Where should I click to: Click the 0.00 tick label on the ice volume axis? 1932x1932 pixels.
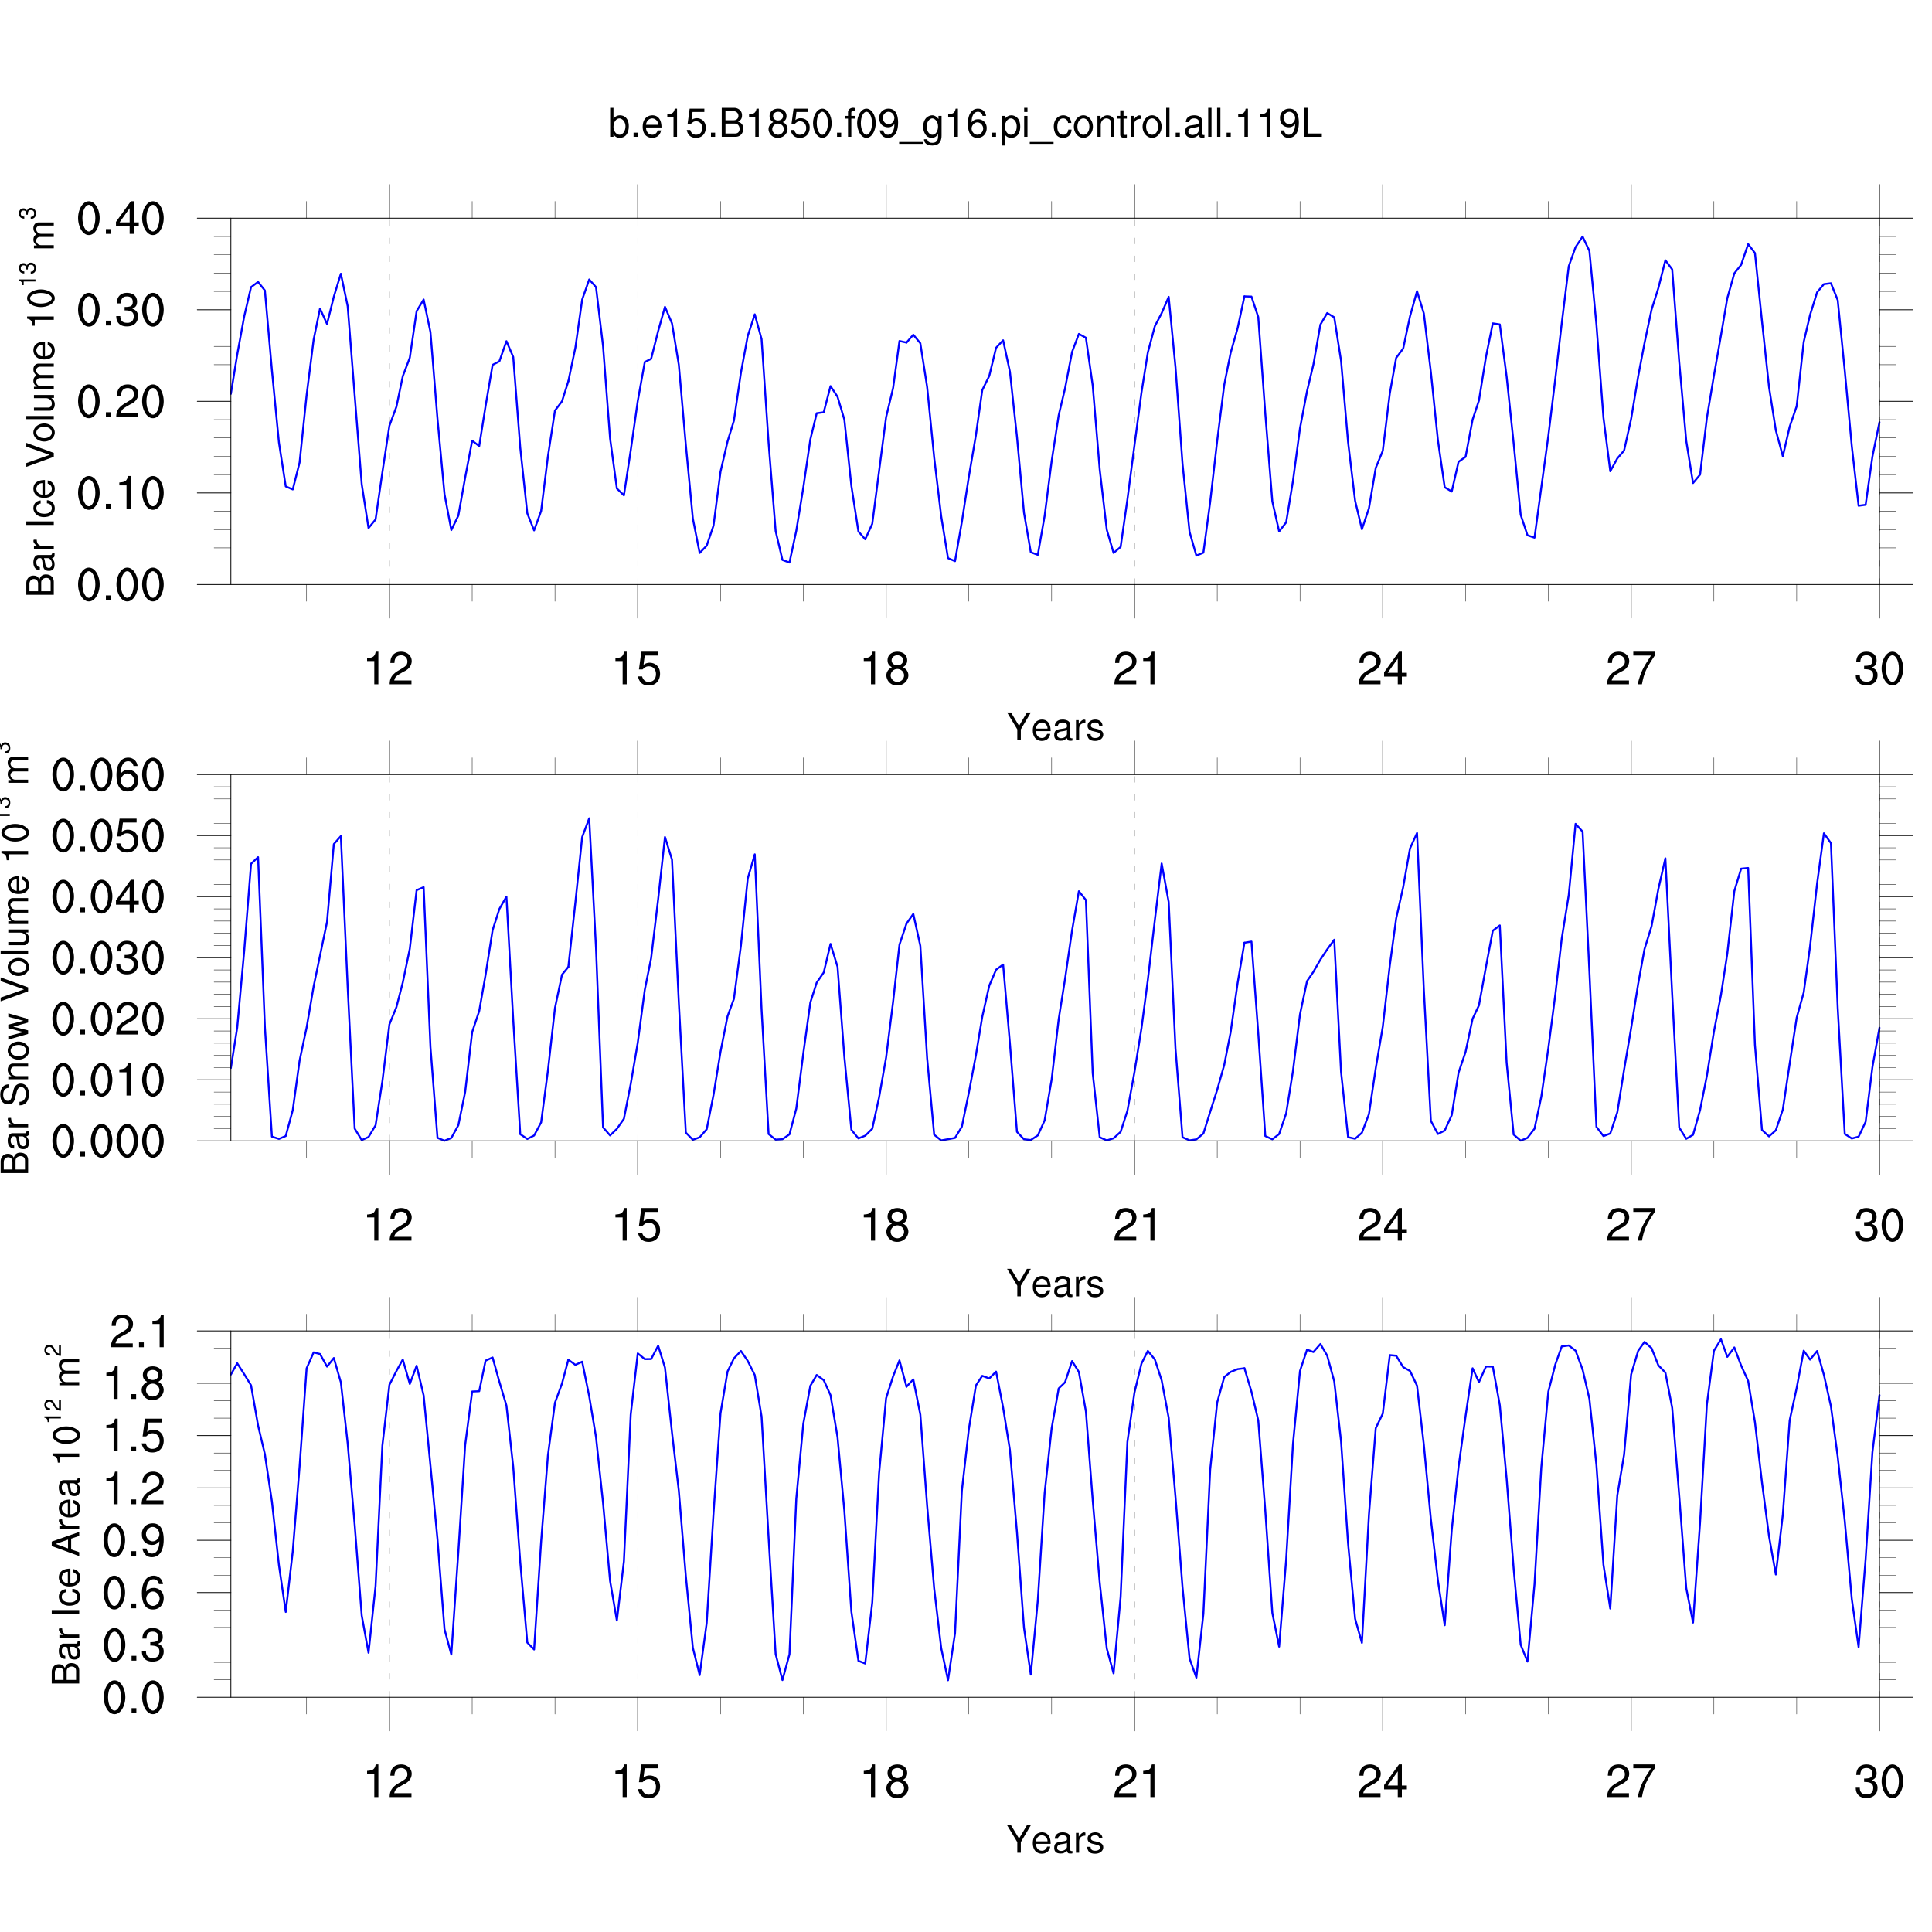[121, 585]
